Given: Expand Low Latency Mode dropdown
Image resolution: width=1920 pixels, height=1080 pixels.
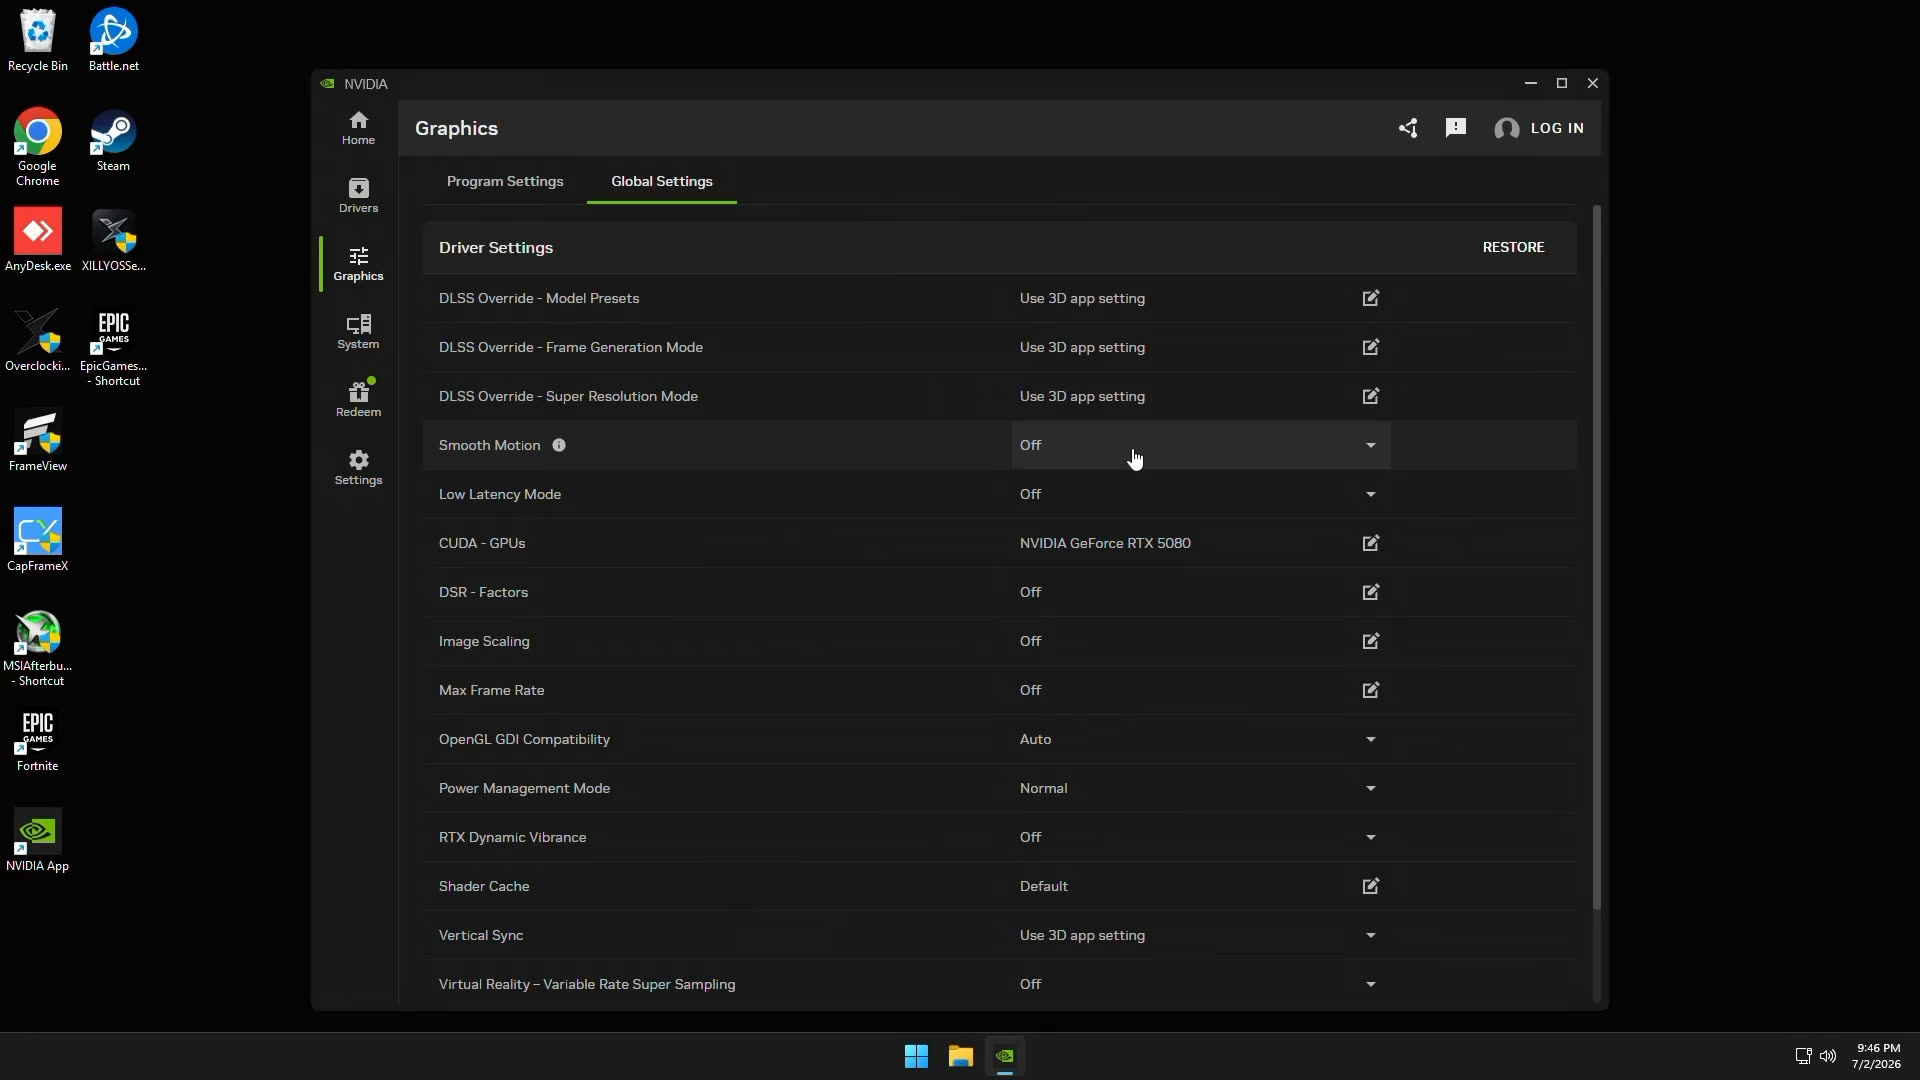Looking at the screenshot, I should pyautogui.click(x=1200, y=494).
